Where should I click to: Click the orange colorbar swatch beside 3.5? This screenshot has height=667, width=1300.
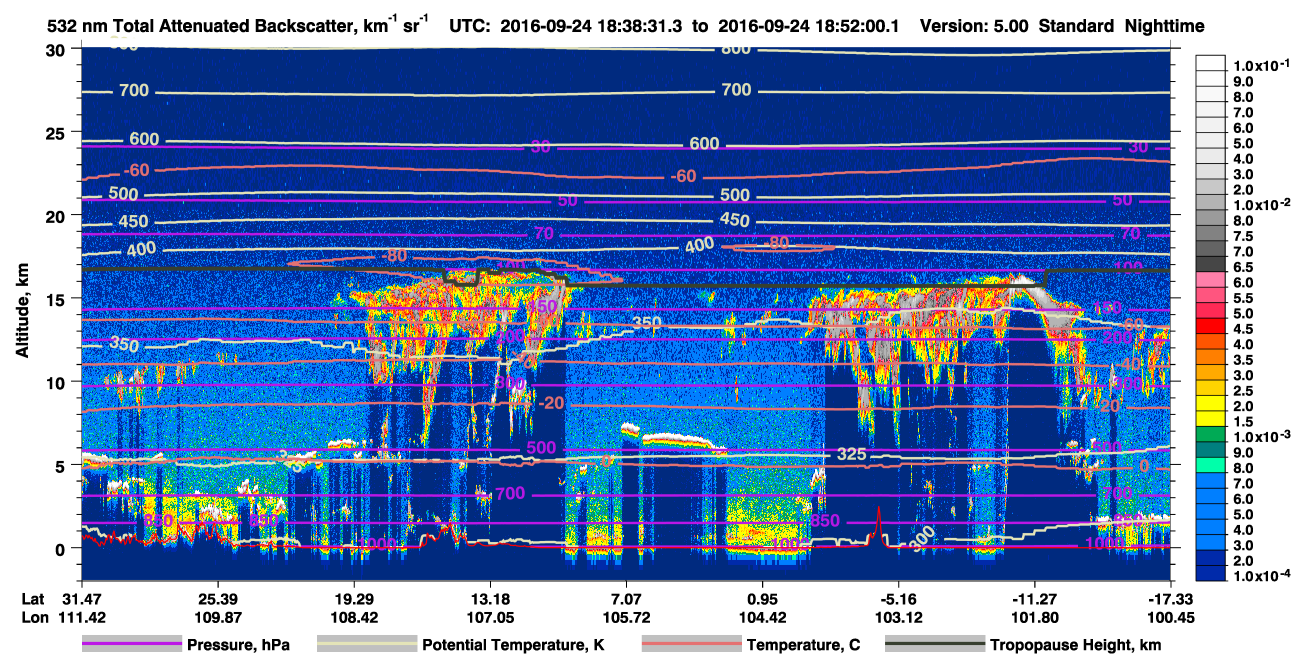coord(1211,356)
